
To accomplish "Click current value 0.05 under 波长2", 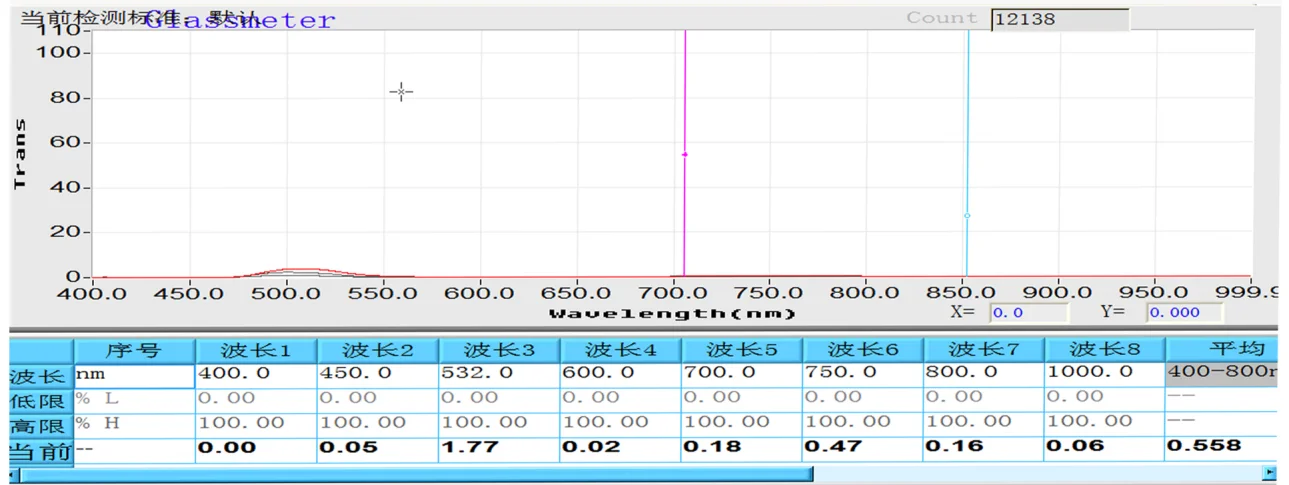I will pos(378,449).
